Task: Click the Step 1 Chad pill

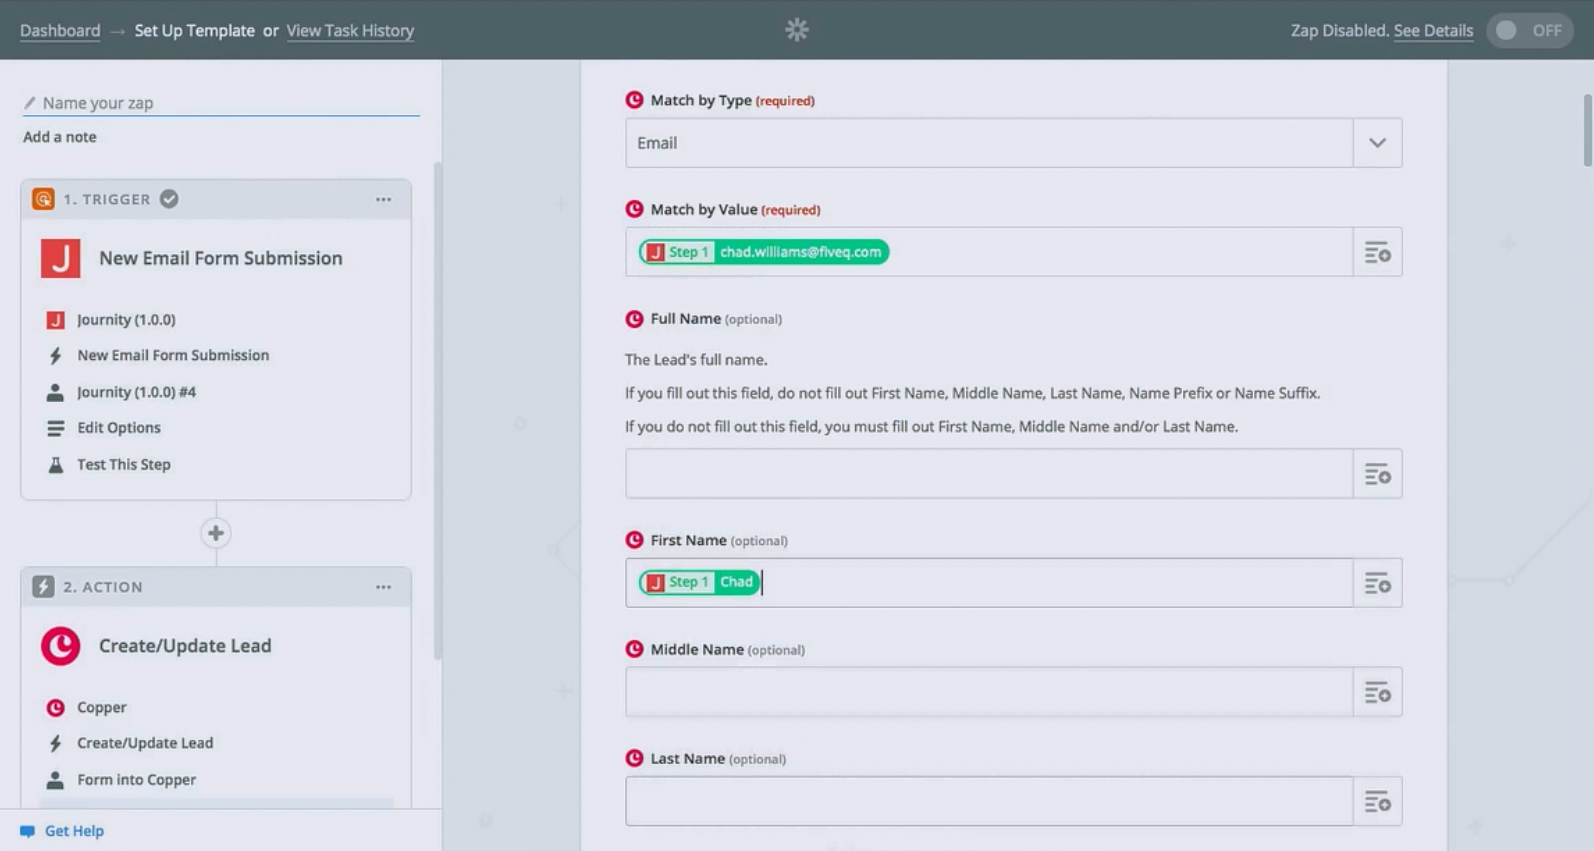Action: (x=699, y=582)
